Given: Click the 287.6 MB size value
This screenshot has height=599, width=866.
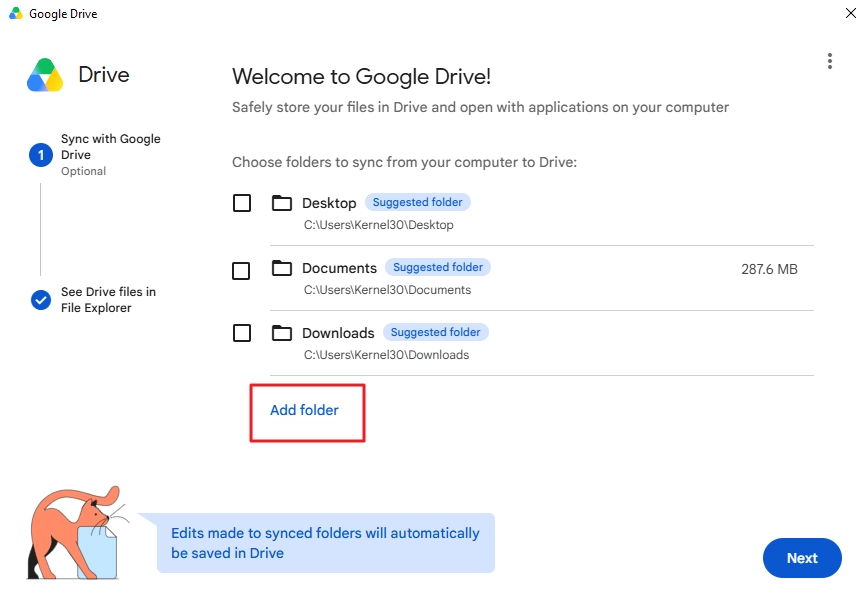Looking at the screenshot, I should [x=769, y=269].
